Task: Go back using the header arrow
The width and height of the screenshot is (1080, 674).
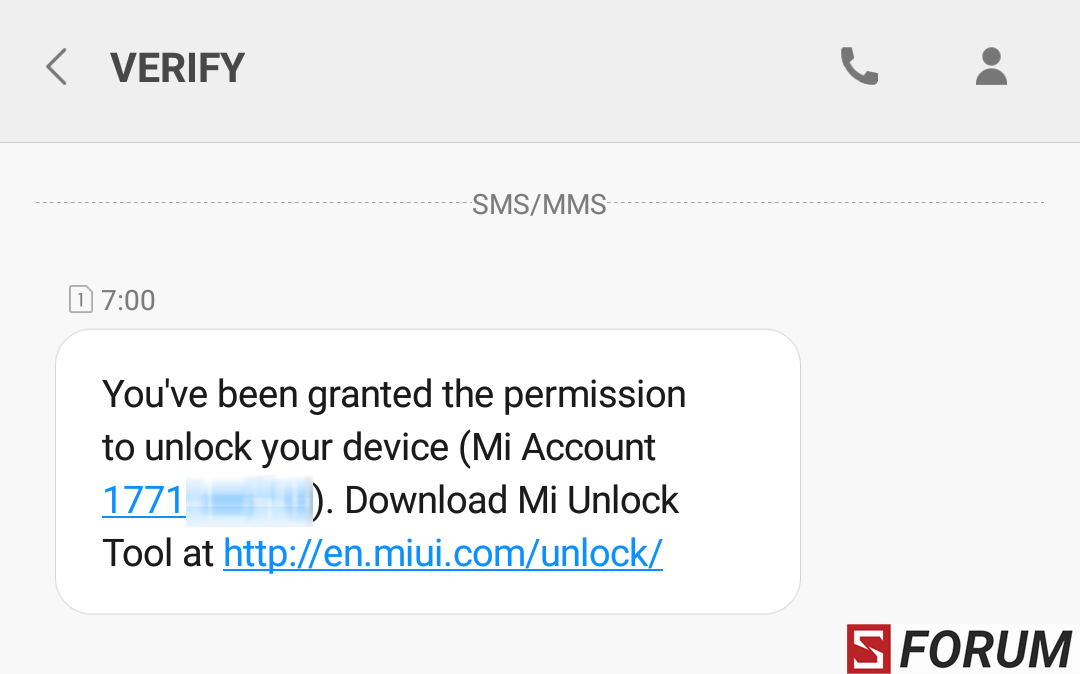Action: [56, 67]
